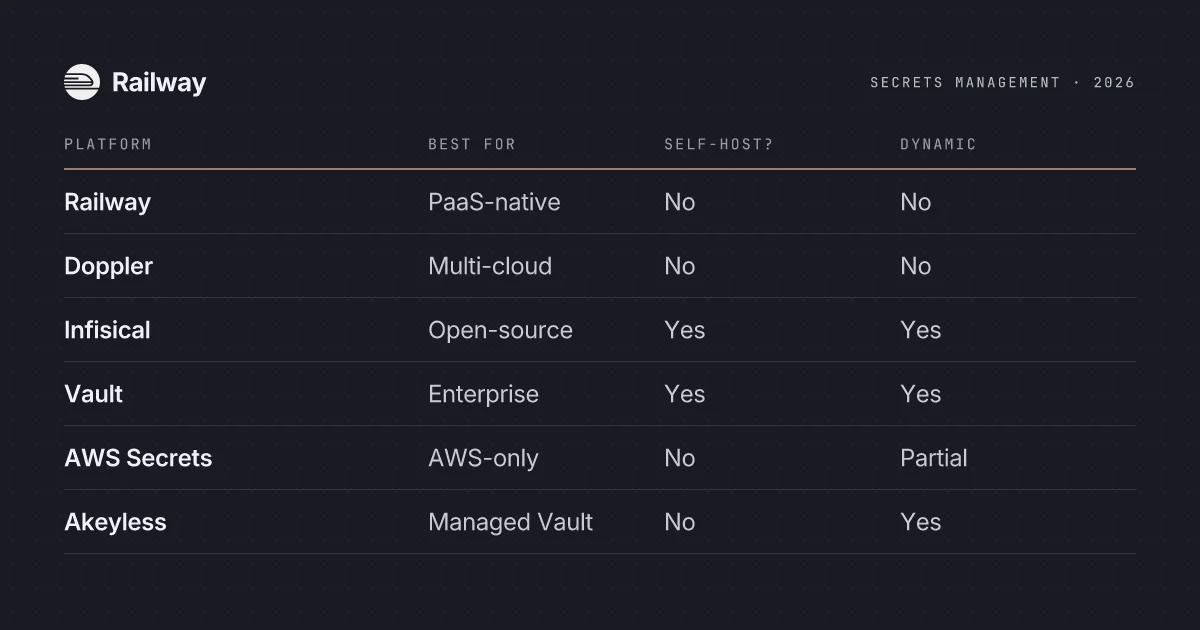Click Dynamic 'Yes' in the Infisical row
The height and width of the screenshot is (630, 1200).
click(920, 330)
